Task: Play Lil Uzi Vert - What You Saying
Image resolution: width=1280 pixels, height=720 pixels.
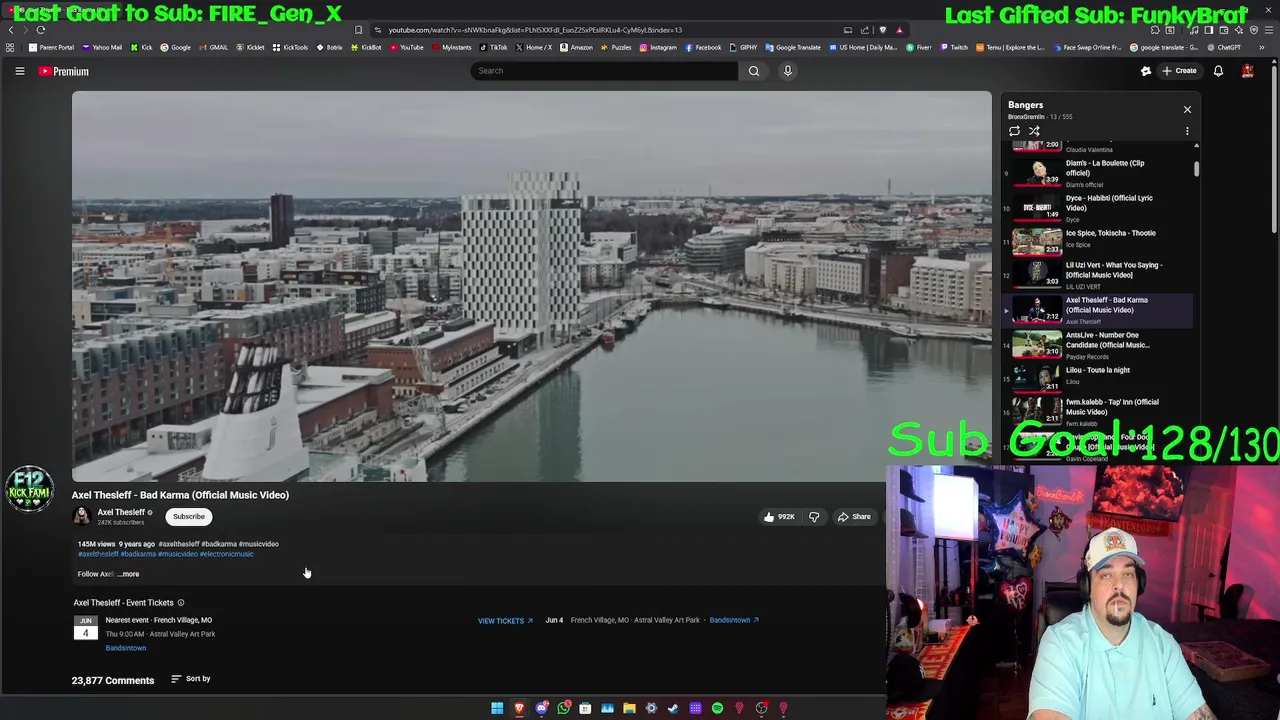Action: [x=1097, y=275]
